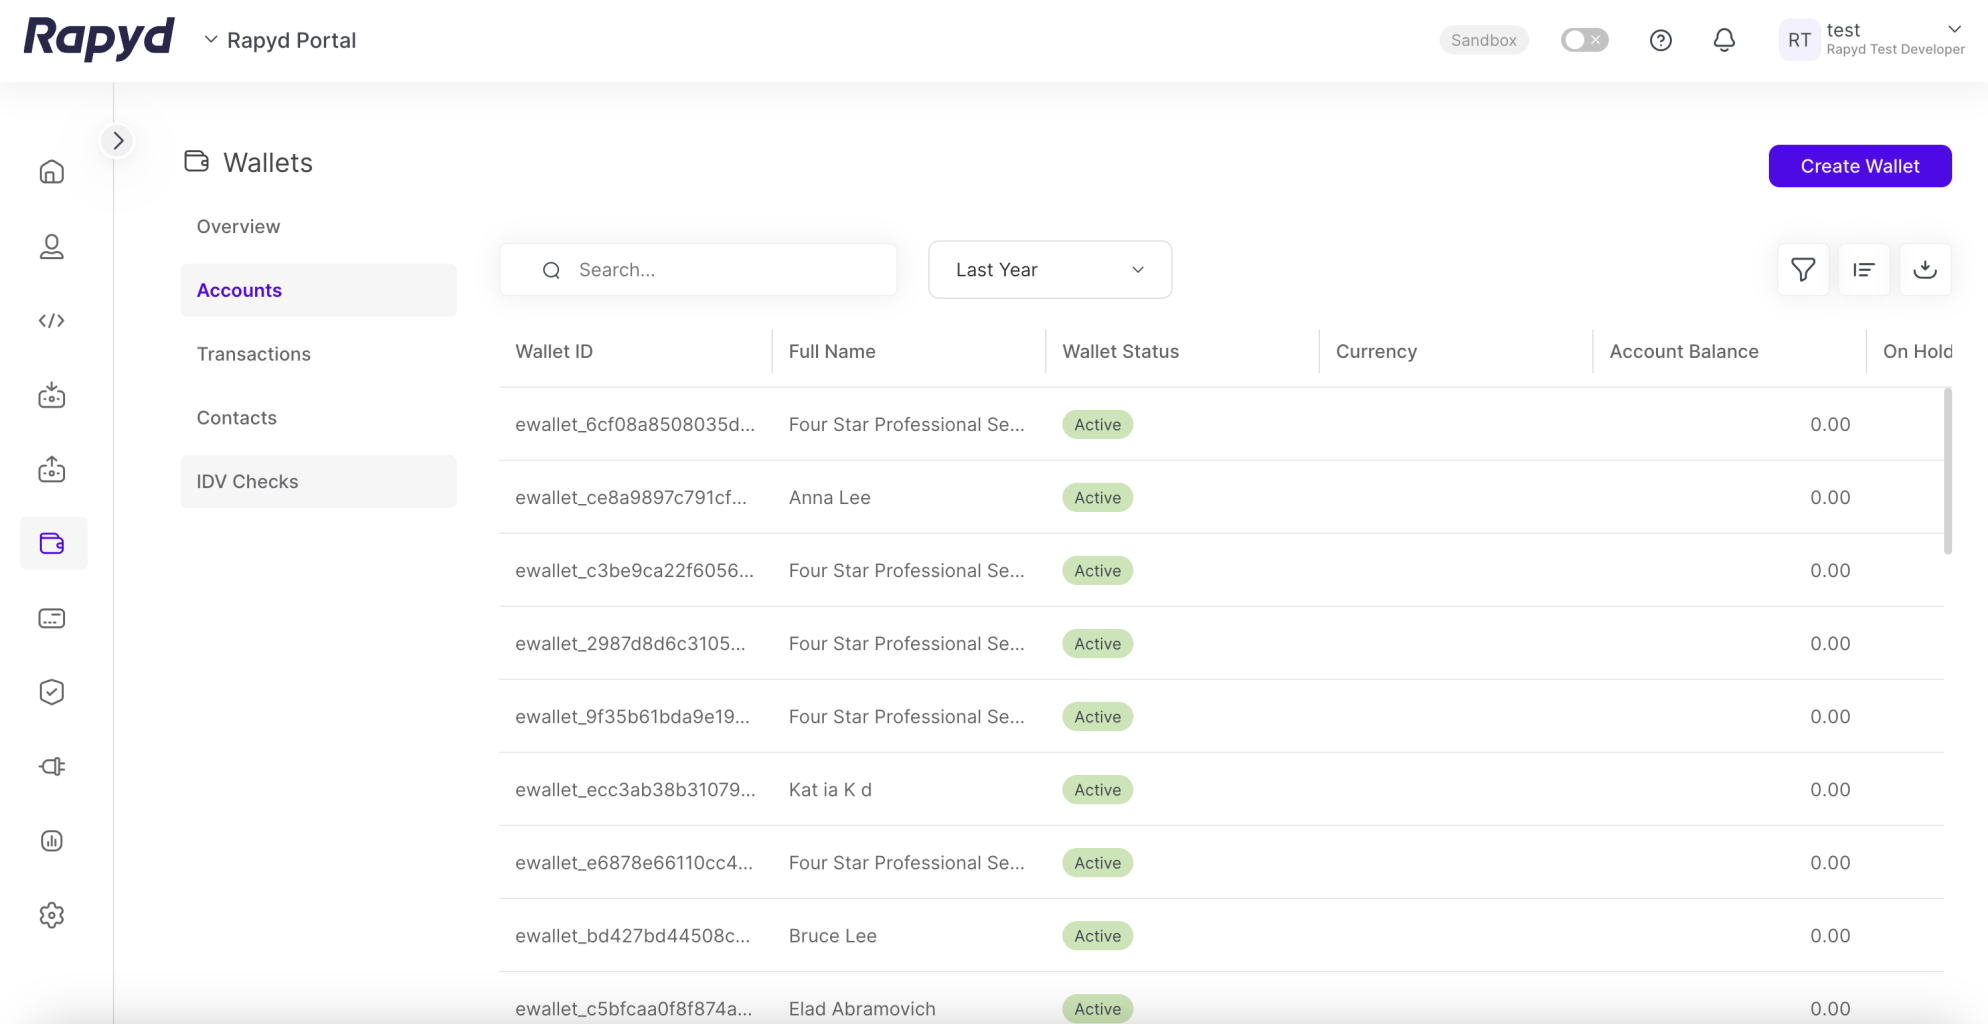Image resolution: width=1988 pixels, height=1024 pixels.
Task: Click the Create Wallet button
Action: pos(1860,166)
